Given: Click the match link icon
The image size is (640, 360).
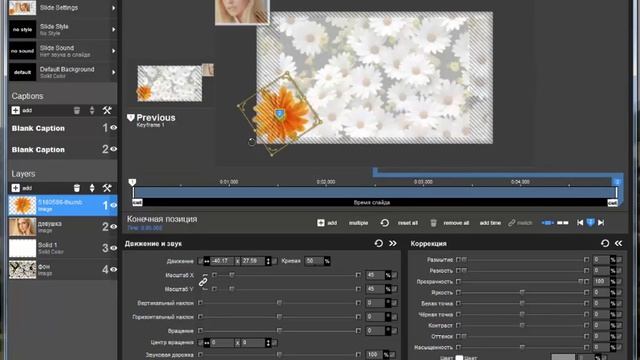Looking at the screenshot, I should coord(511,222).
